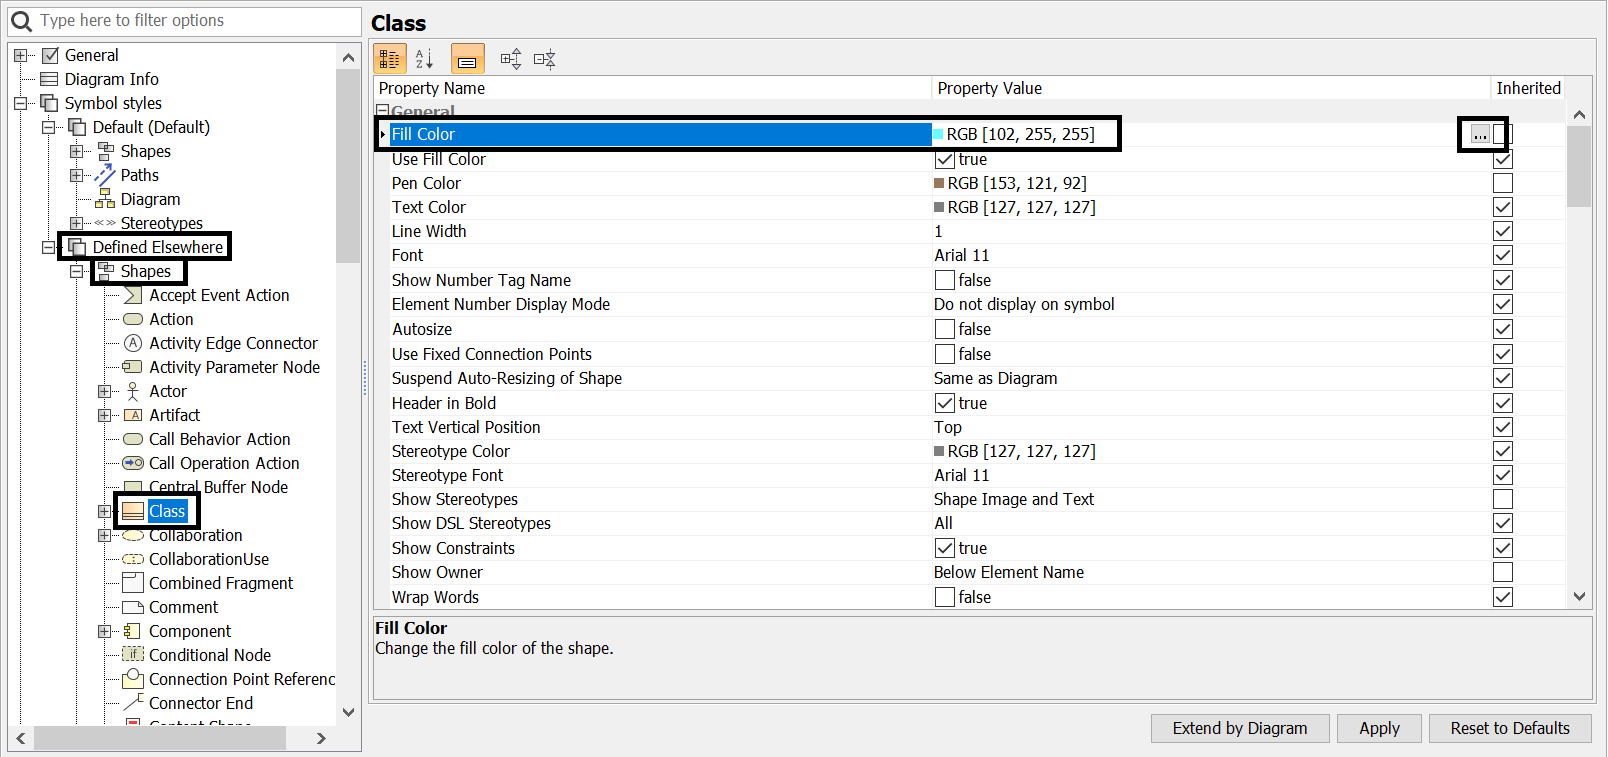The width and height of the screenshot is (1608, 757).
Task: Toggle the categorized view toolbar icon
Action: pos(389,59)
